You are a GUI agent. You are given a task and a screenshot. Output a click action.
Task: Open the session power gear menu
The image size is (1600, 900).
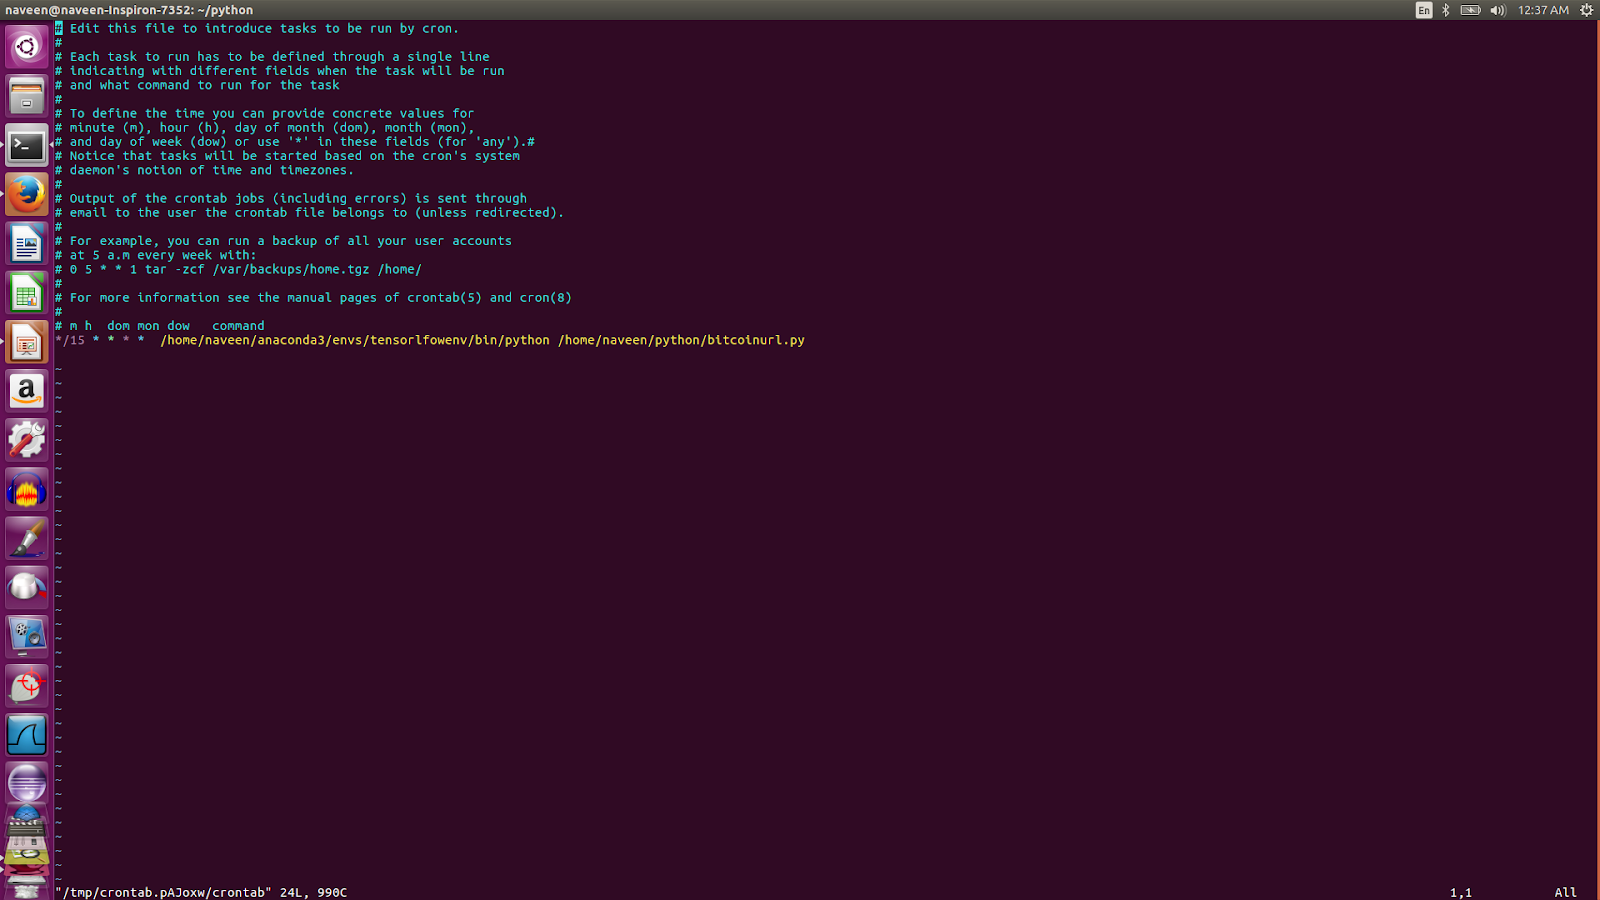[1586, 11]
